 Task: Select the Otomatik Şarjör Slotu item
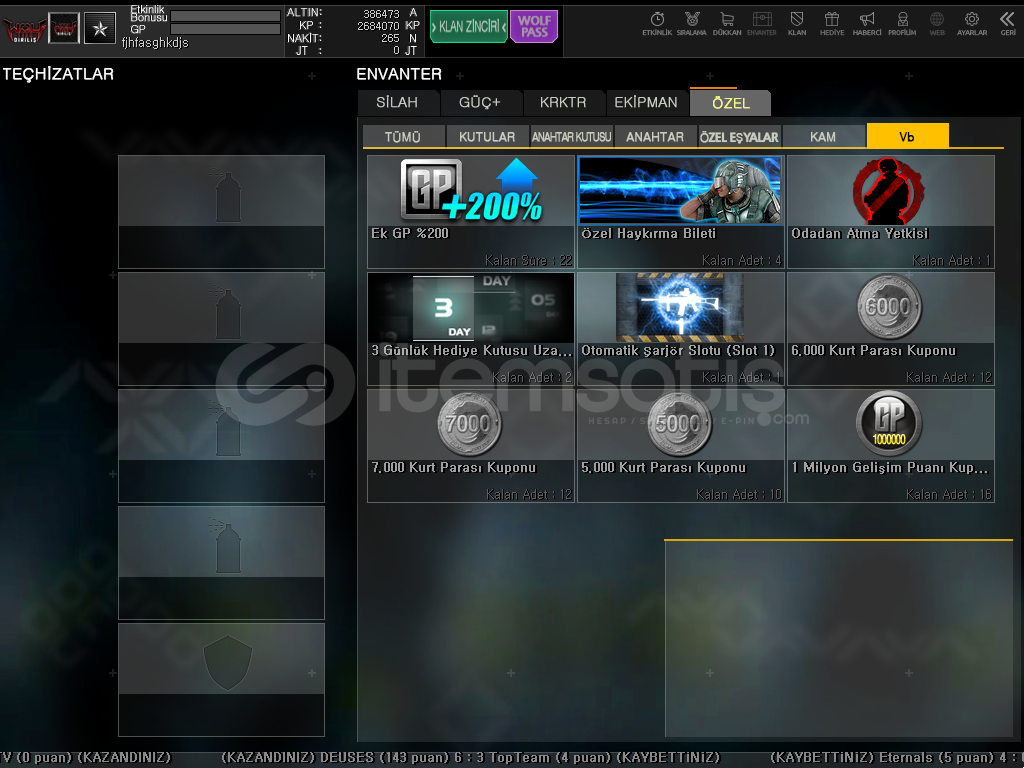(680, 328)
